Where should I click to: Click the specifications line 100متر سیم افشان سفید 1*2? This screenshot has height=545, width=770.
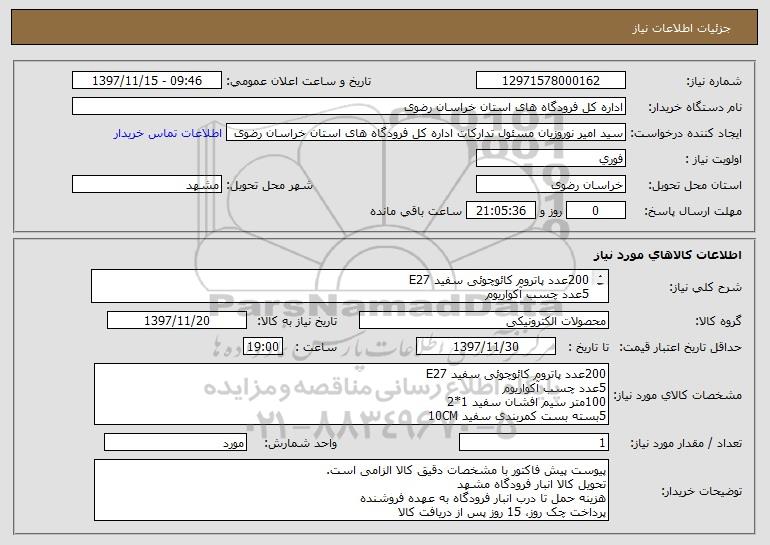[x=526, y=402]
